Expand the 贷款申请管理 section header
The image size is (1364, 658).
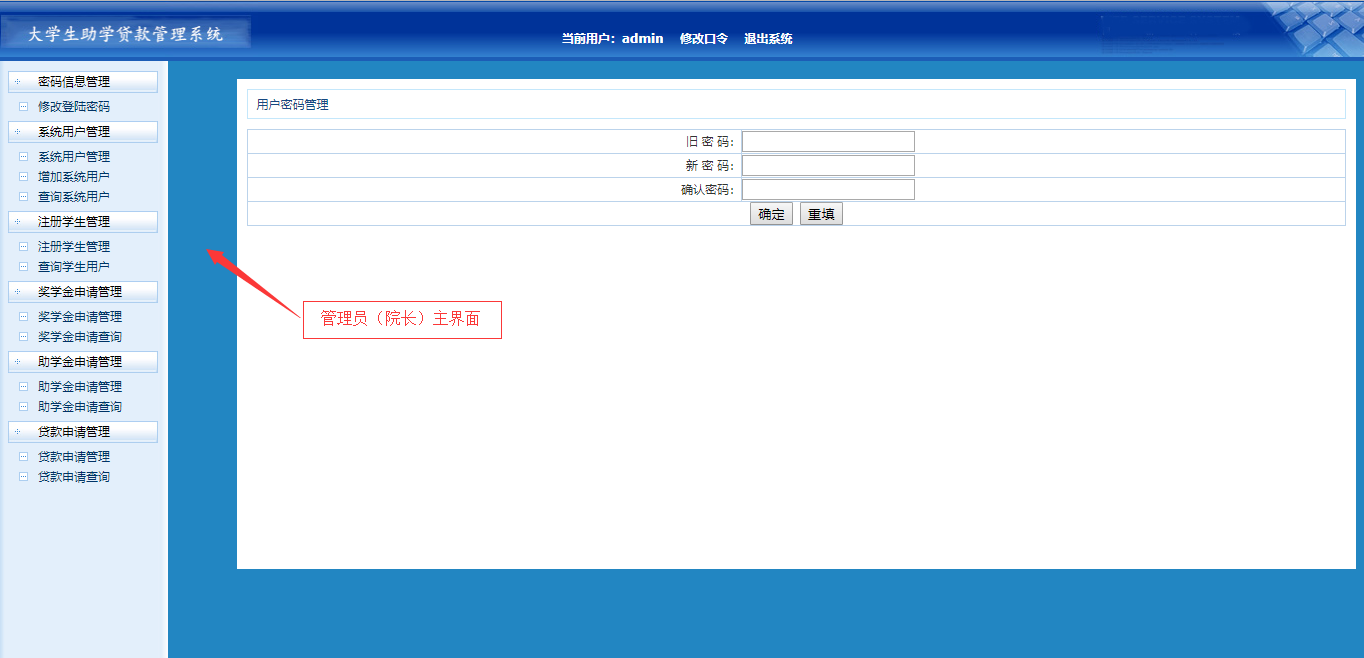pos(82,432)
